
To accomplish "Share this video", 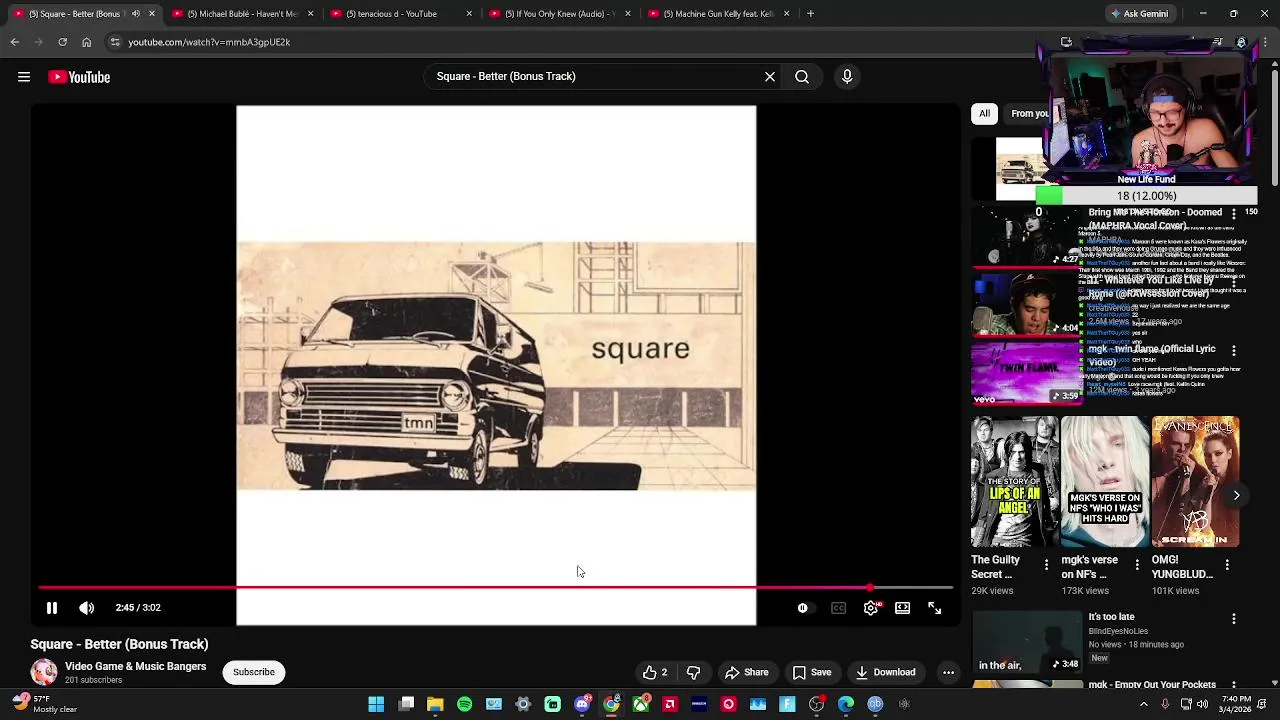I will [747, 672].
